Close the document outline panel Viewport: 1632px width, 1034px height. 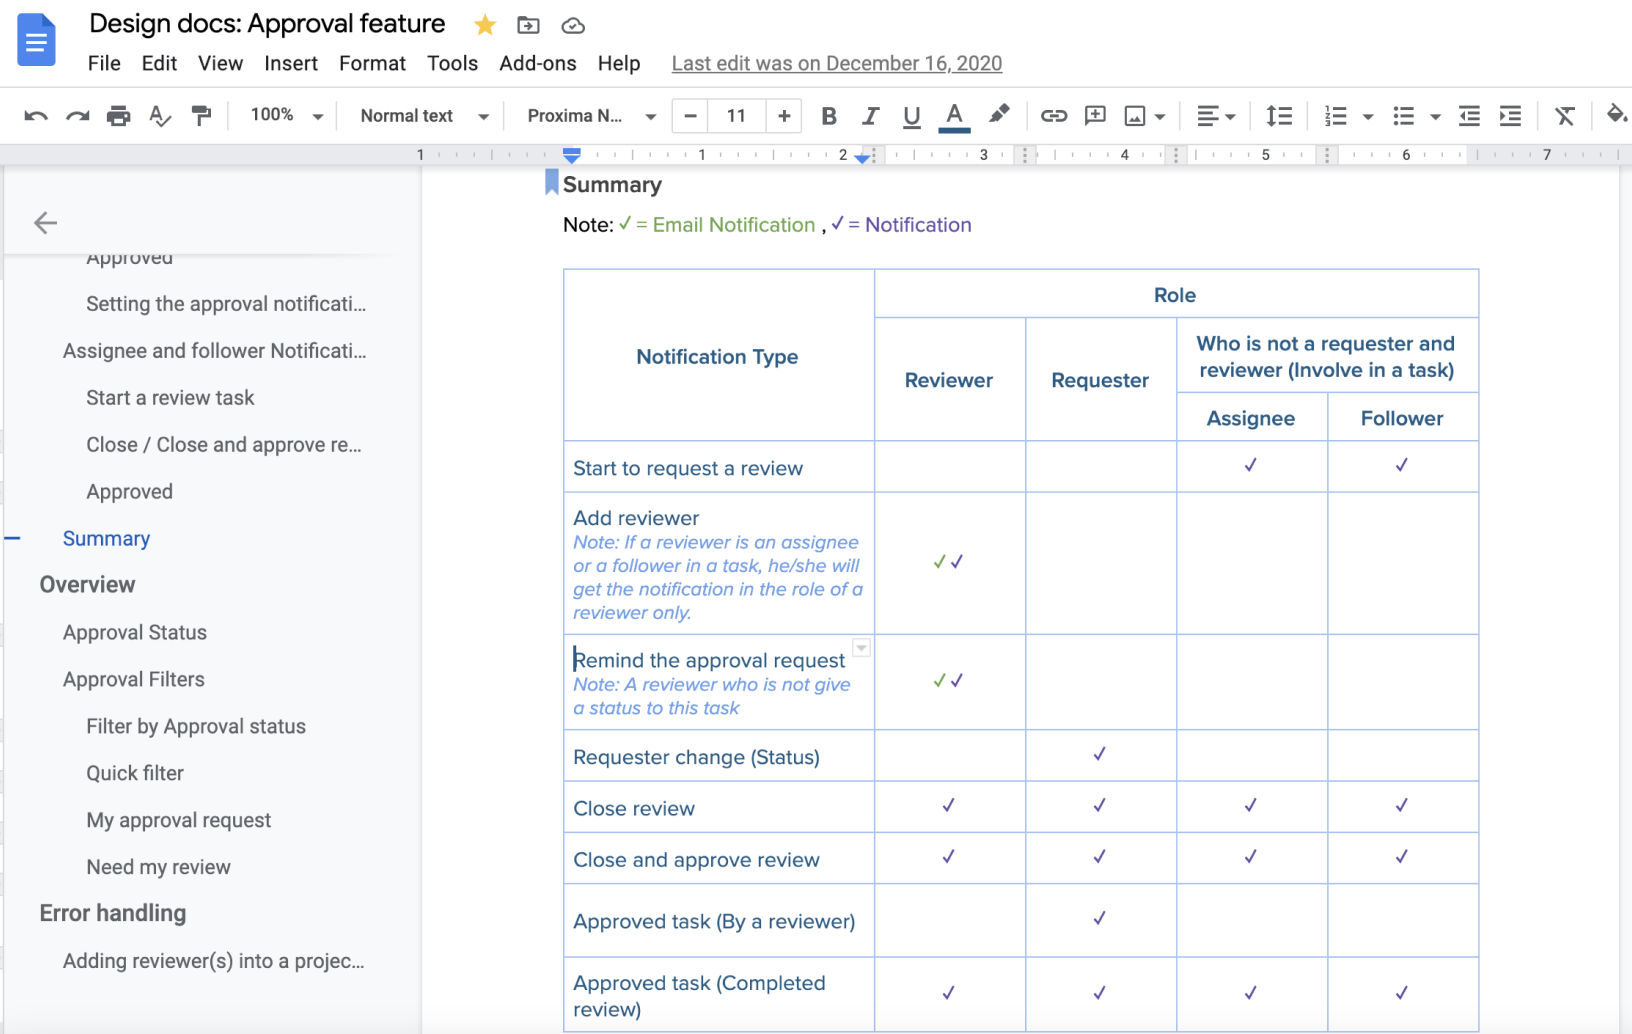tap(45, 222)
